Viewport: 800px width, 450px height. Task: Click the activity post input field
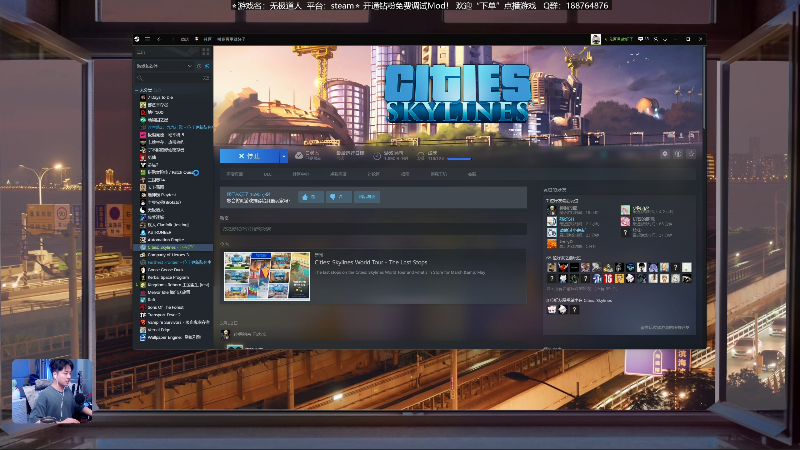(373, 229)
